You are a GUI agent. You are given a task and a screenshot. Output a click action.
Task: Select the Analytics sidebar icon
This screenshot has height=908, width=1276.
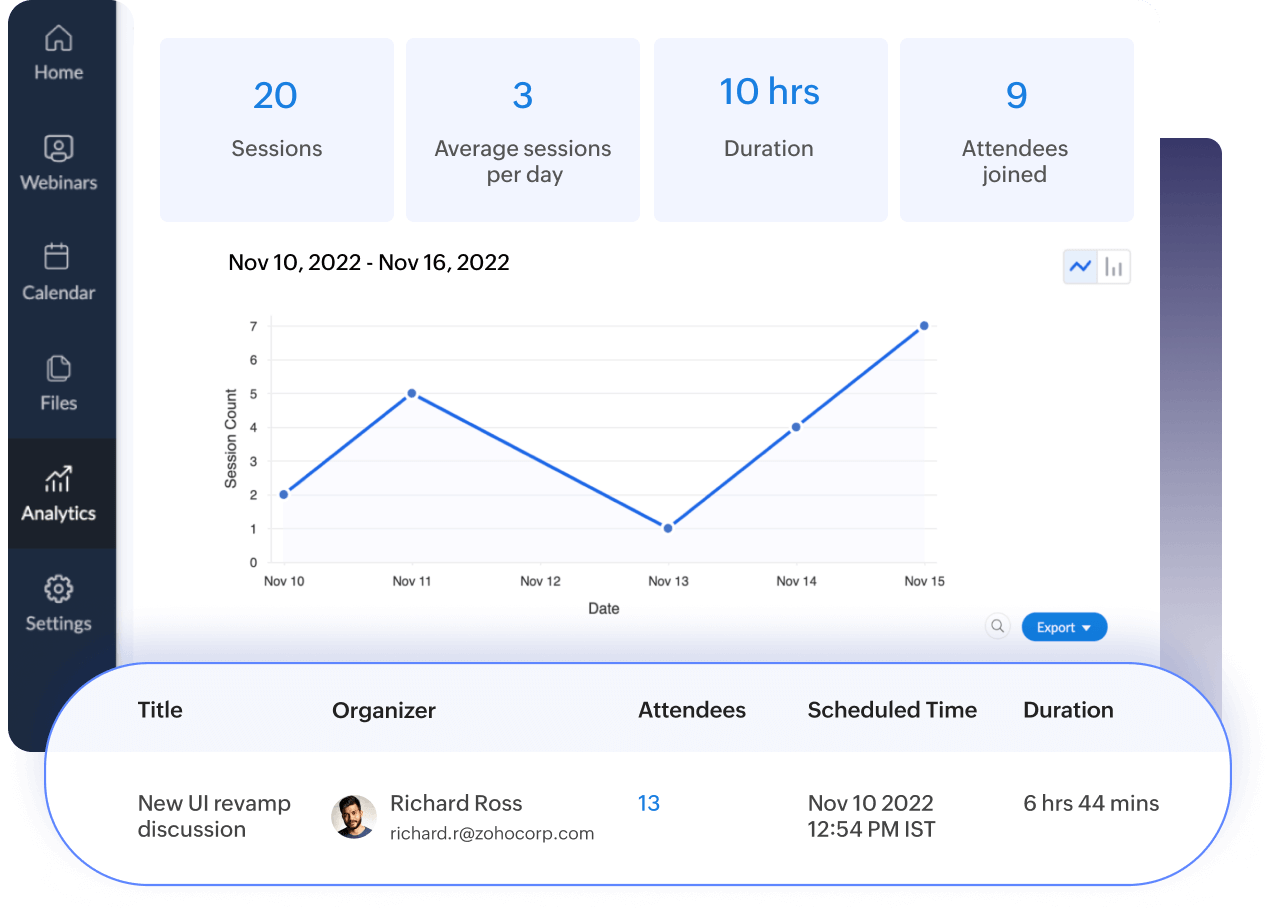[59, 478]
